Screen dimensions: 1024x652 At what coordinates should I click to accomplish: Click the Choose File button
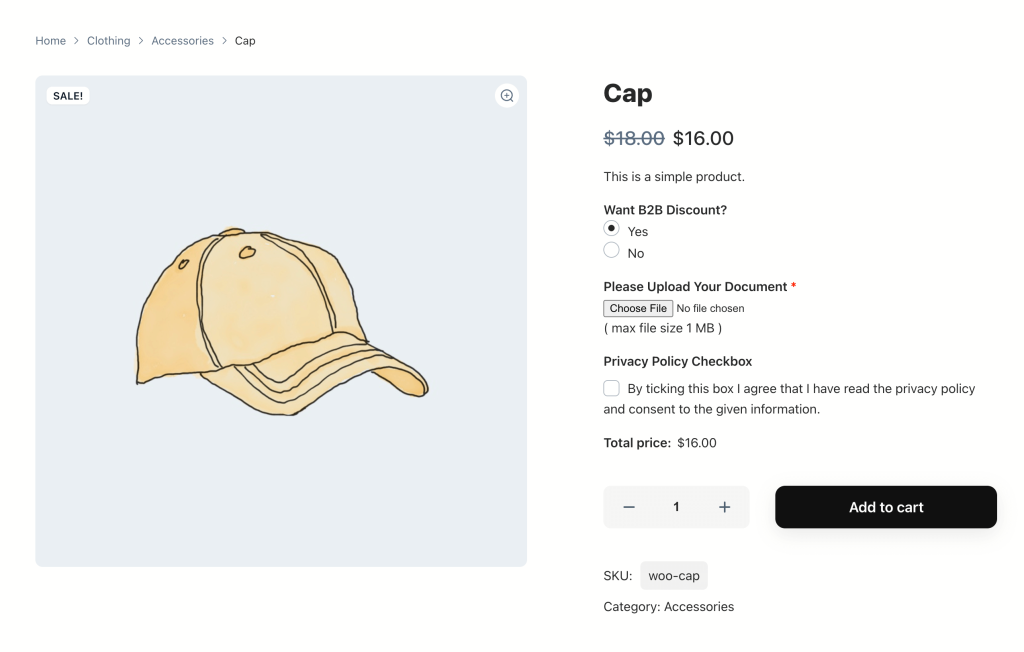tap(638, 308)
